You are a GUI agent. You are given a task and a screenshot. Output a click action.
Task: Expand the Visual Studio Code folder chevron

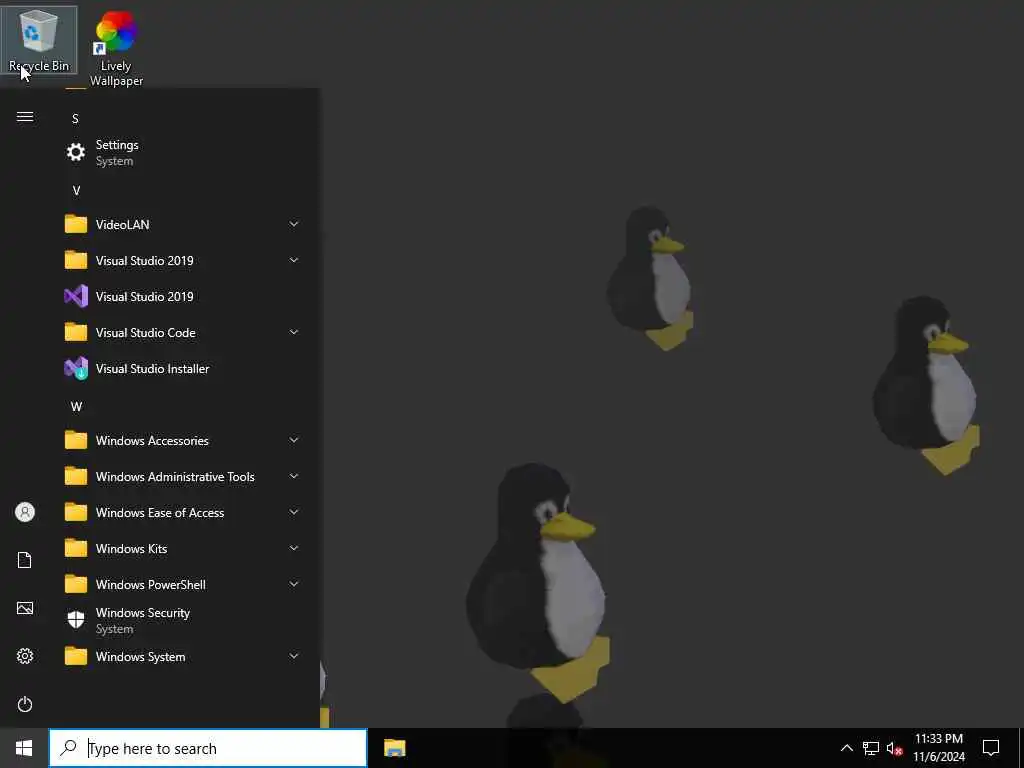[x=294, y=332]
